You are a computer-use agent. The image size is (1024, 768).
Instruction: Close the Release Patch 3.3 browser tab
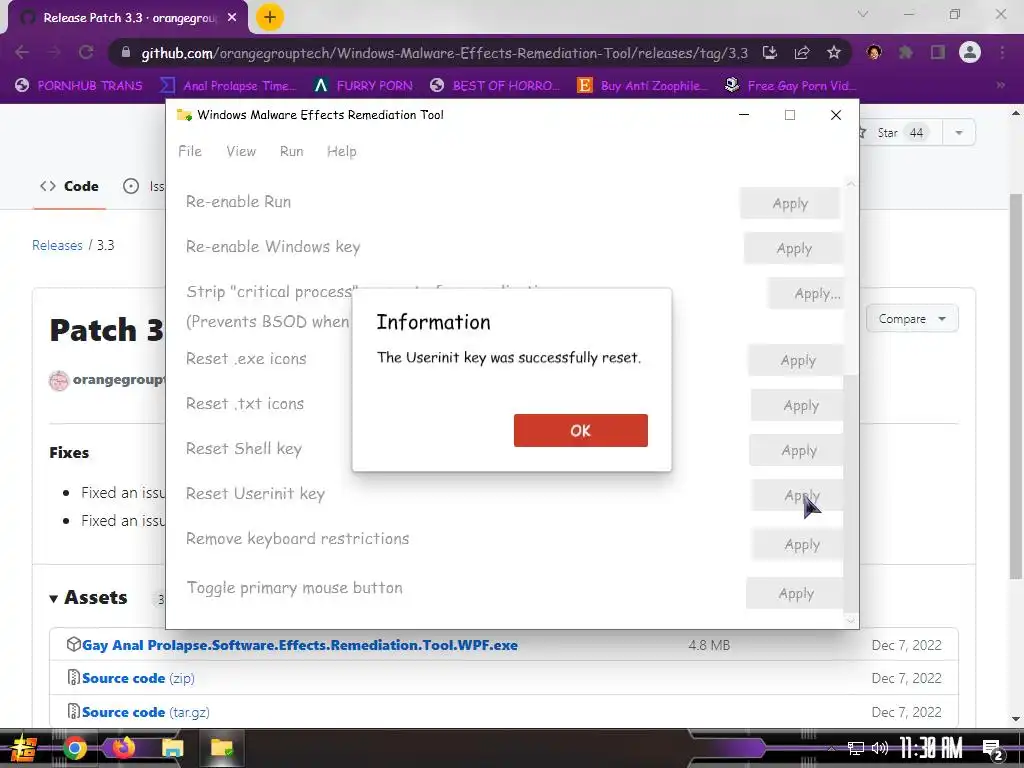232,18
